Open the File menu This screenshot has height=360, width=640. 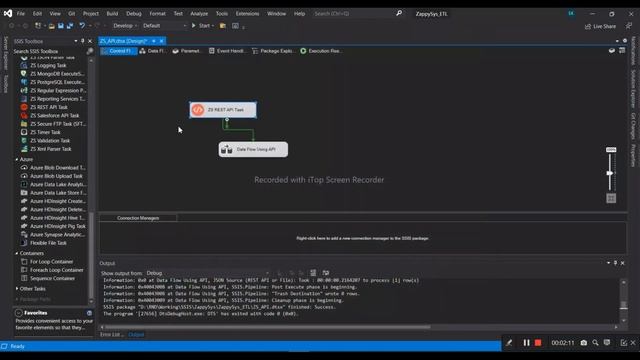(20, 13)
